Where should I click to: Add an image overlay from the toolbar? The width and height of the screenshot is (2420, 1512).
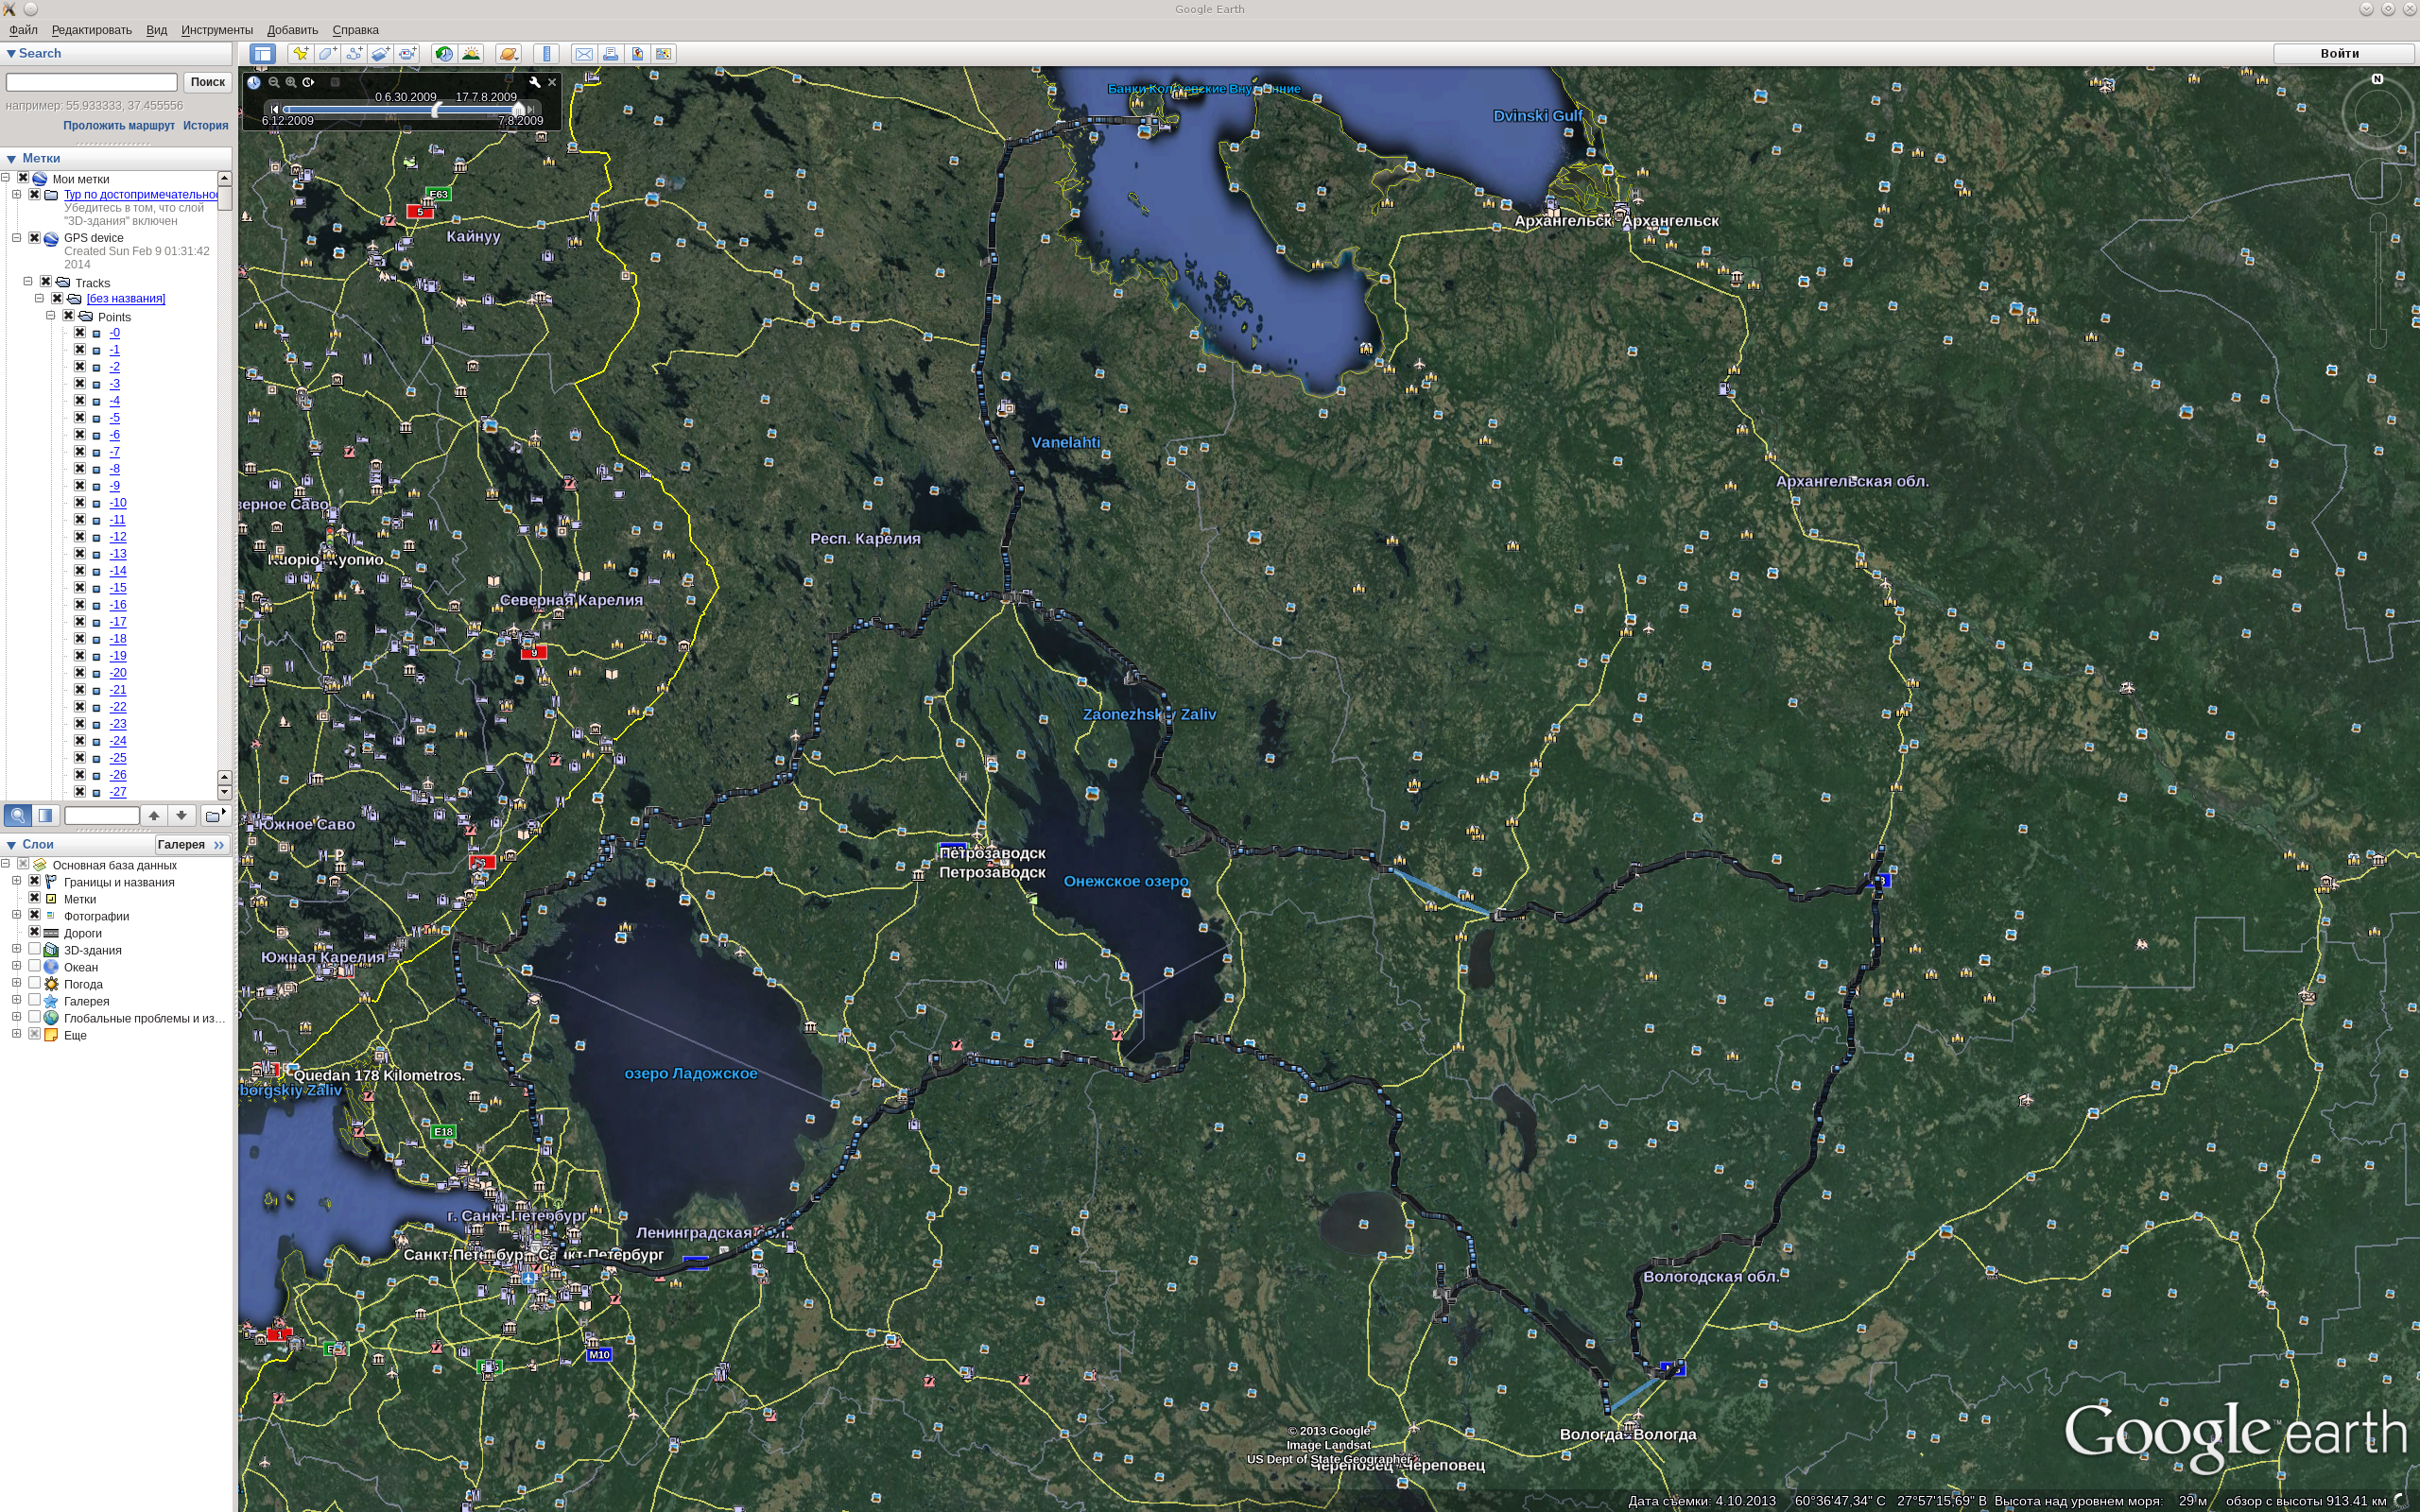coord(381,54)
